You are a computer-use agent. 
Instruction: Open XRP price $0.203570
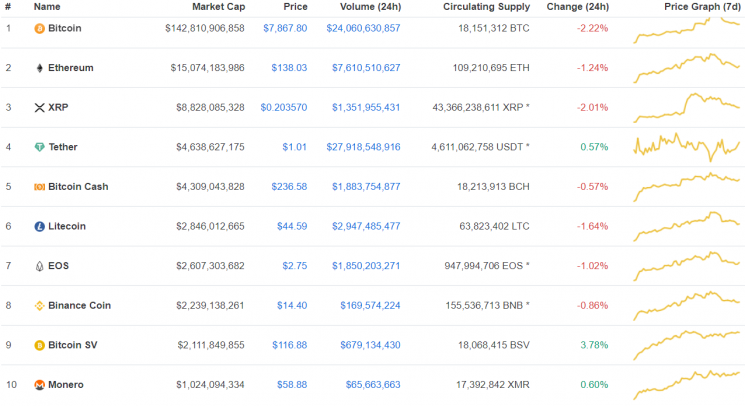284,108
